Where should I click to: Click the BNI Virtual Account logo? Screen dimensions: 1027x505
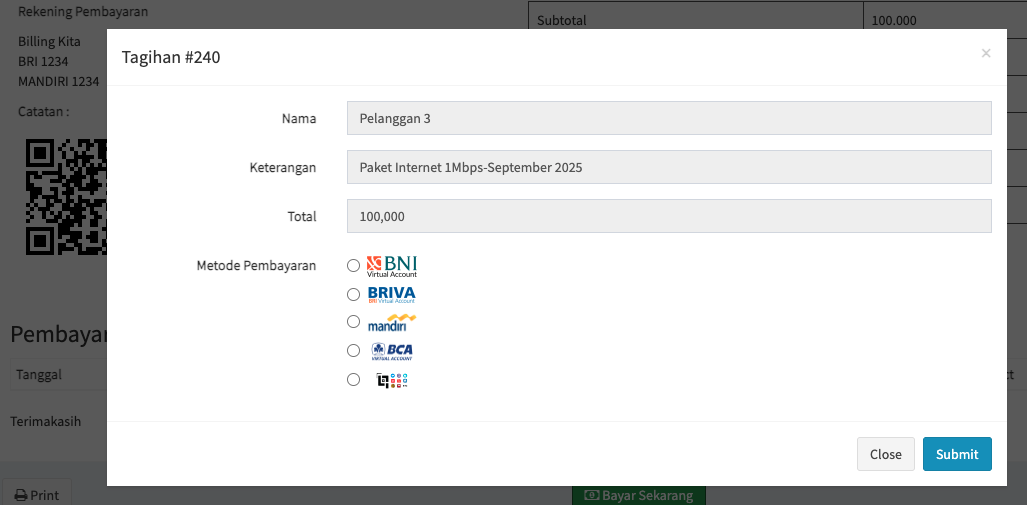pyautogui.click(x=392, y=266)
